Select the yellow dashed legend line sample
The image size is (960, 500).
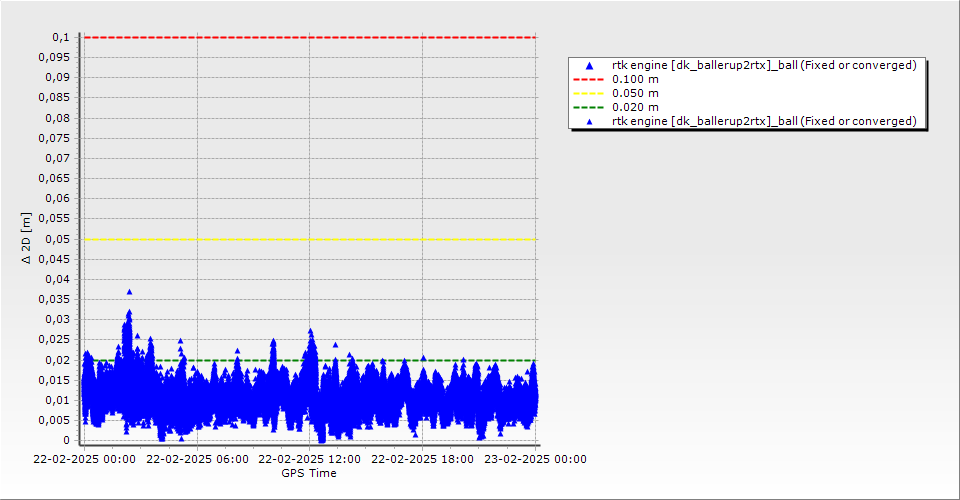point(588,94)
